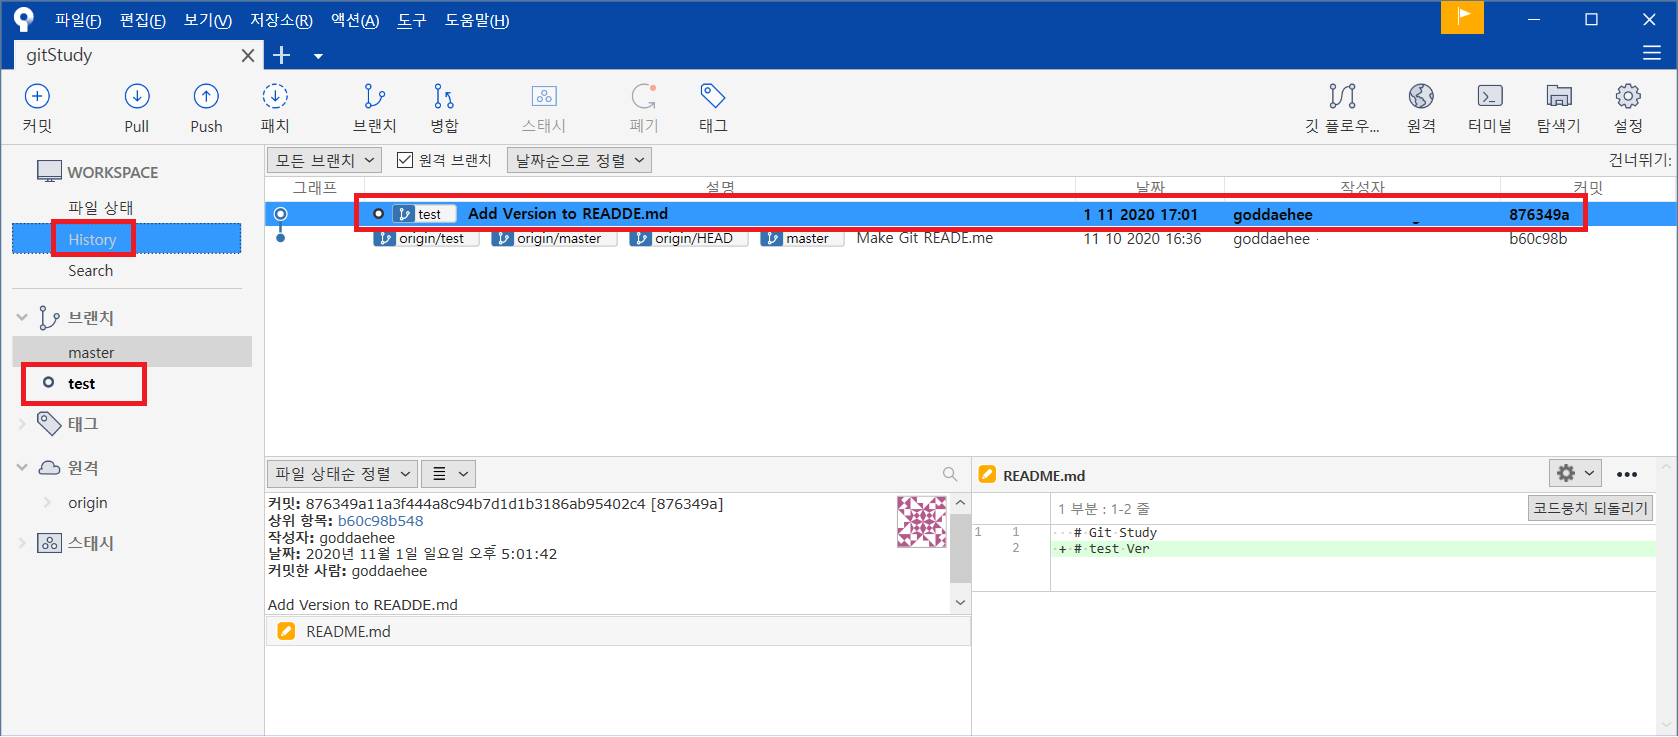Open the file status sort (파일 상태순 정렬) dropdown
Screen dimensions: 1678x737
(x=342, y=474)
